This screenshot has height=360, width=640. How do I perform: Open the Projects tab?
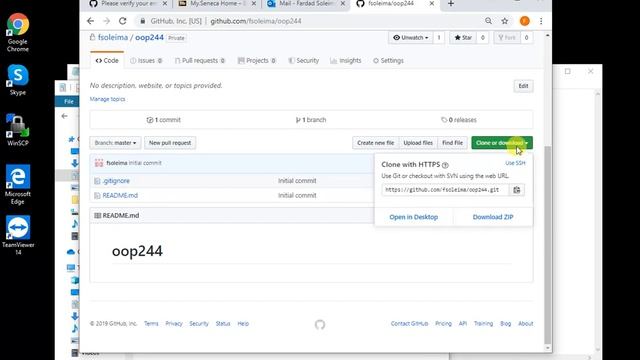(x=257, y=60)
